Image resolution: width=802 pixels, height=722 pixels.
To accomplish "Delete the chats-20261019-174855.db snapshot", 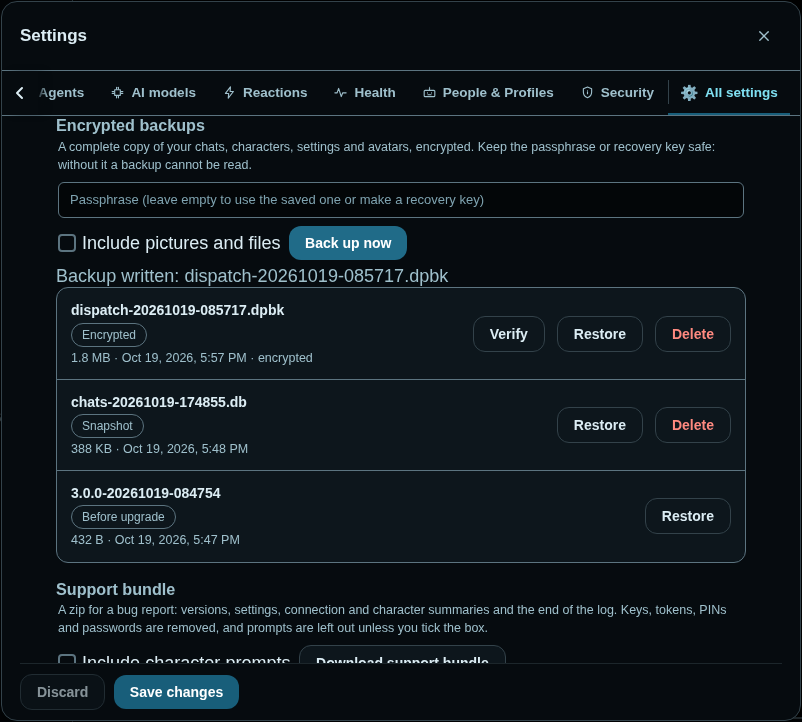I will (693, 425).
